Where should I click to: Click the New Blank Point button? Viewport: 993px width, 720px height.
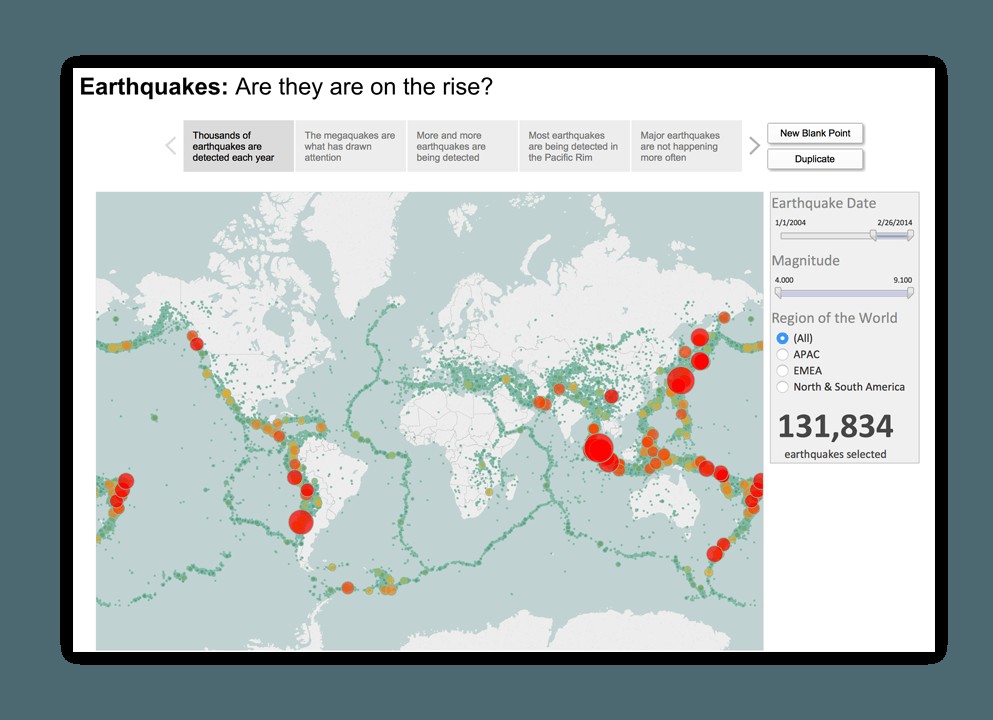[x=815, y=133]
